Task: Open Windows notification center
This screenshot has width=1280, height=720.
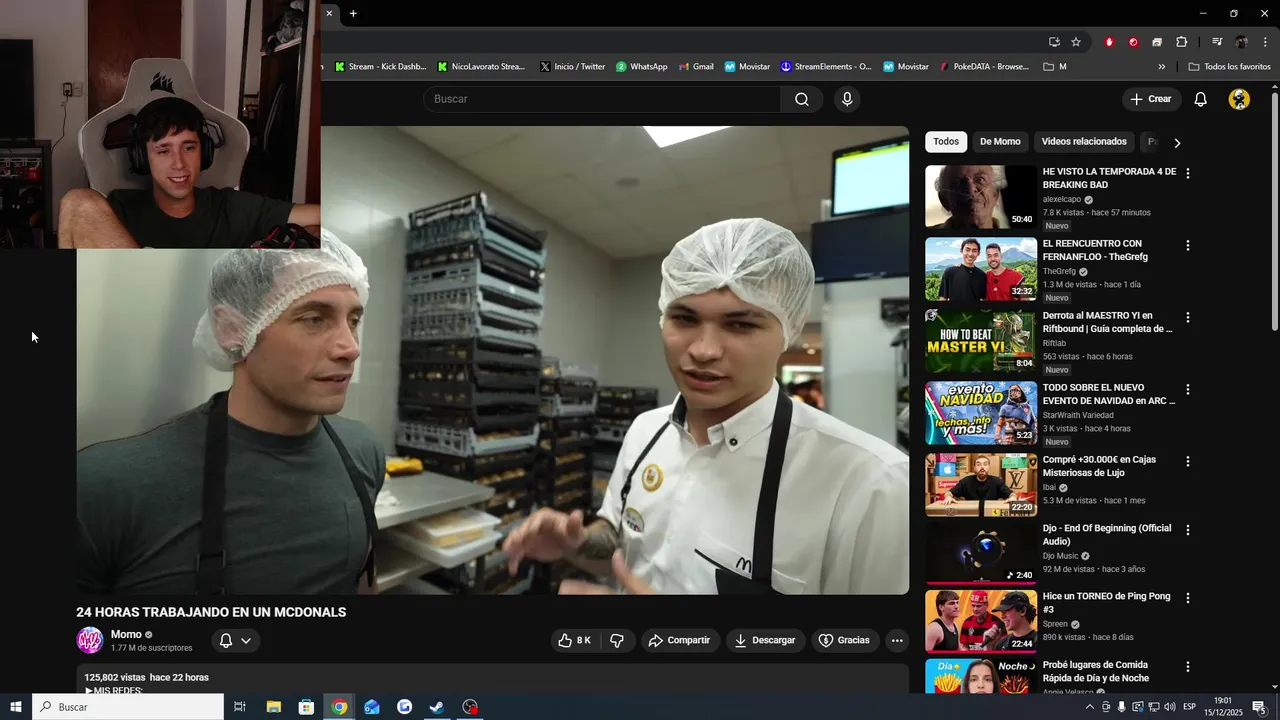Action: tap(1259, 707)
